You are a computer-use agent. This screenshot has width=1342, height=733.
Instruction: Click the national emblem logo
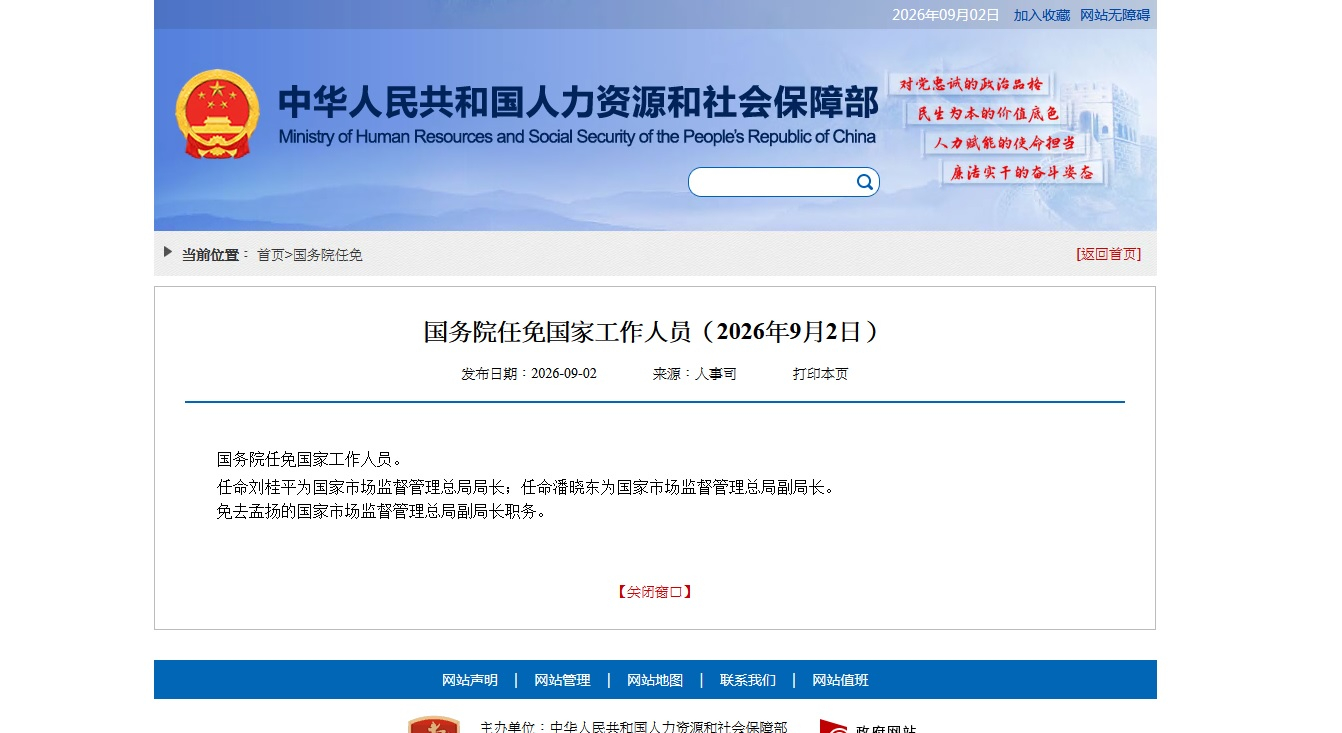pyautogui.click(x=217, y=114)
